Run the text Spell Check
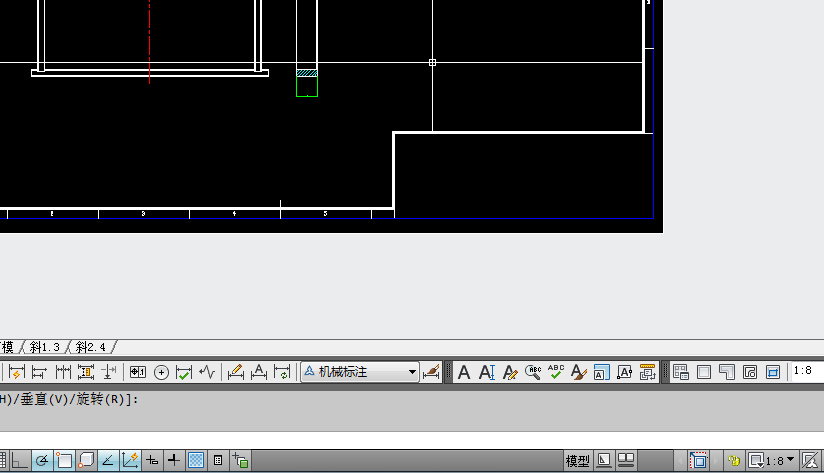The image size is (824, 473). 556,372
